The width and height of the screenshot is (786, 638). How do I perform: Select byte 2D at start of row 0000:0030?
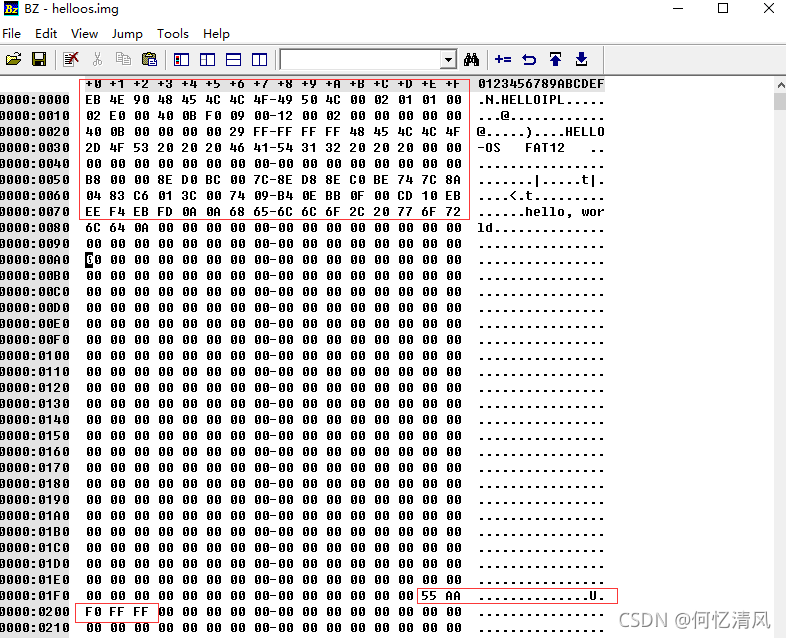tap(93, 148)
